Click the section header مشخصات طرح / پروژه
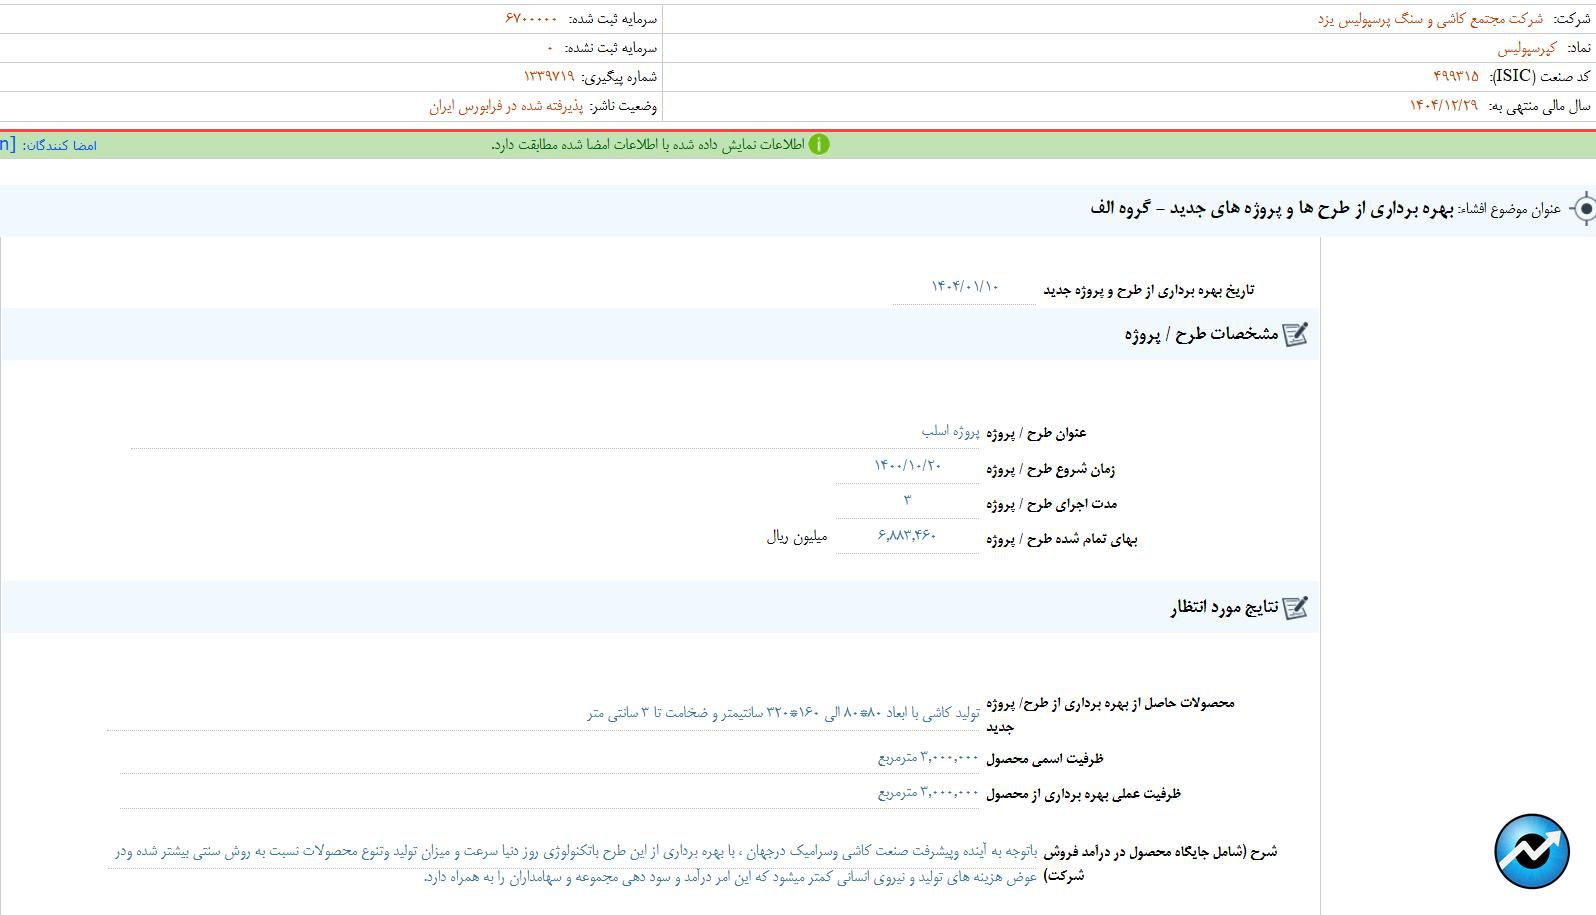1596x915 pixels. coord(1201,334)
